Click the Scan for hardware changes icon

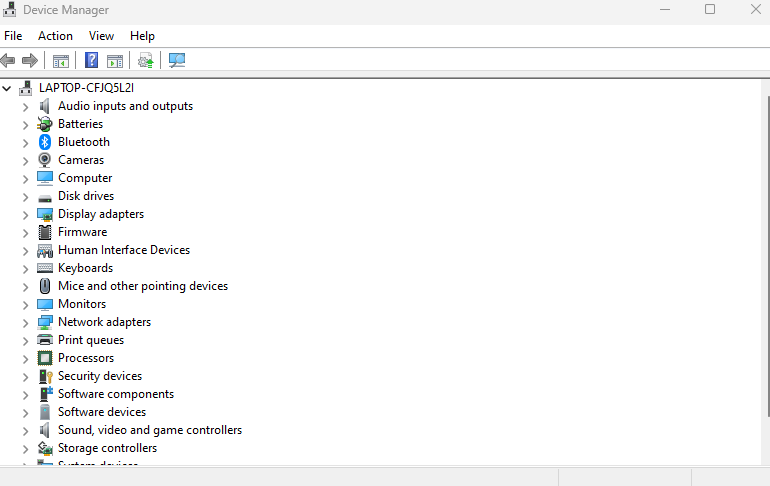coord(177,60)
